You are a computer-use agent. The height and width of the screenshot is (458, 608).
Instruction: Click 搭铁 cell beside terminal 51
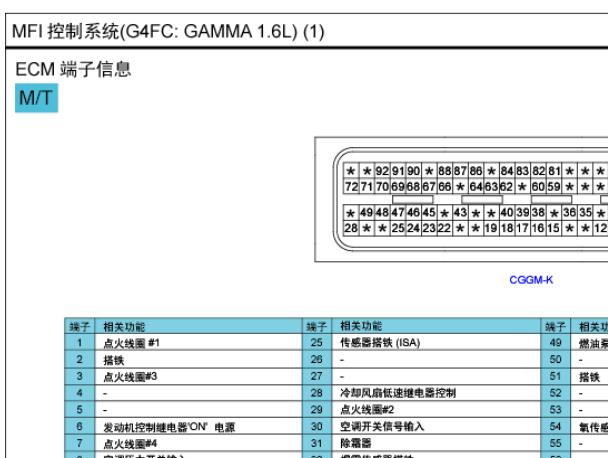pos(589,377)
